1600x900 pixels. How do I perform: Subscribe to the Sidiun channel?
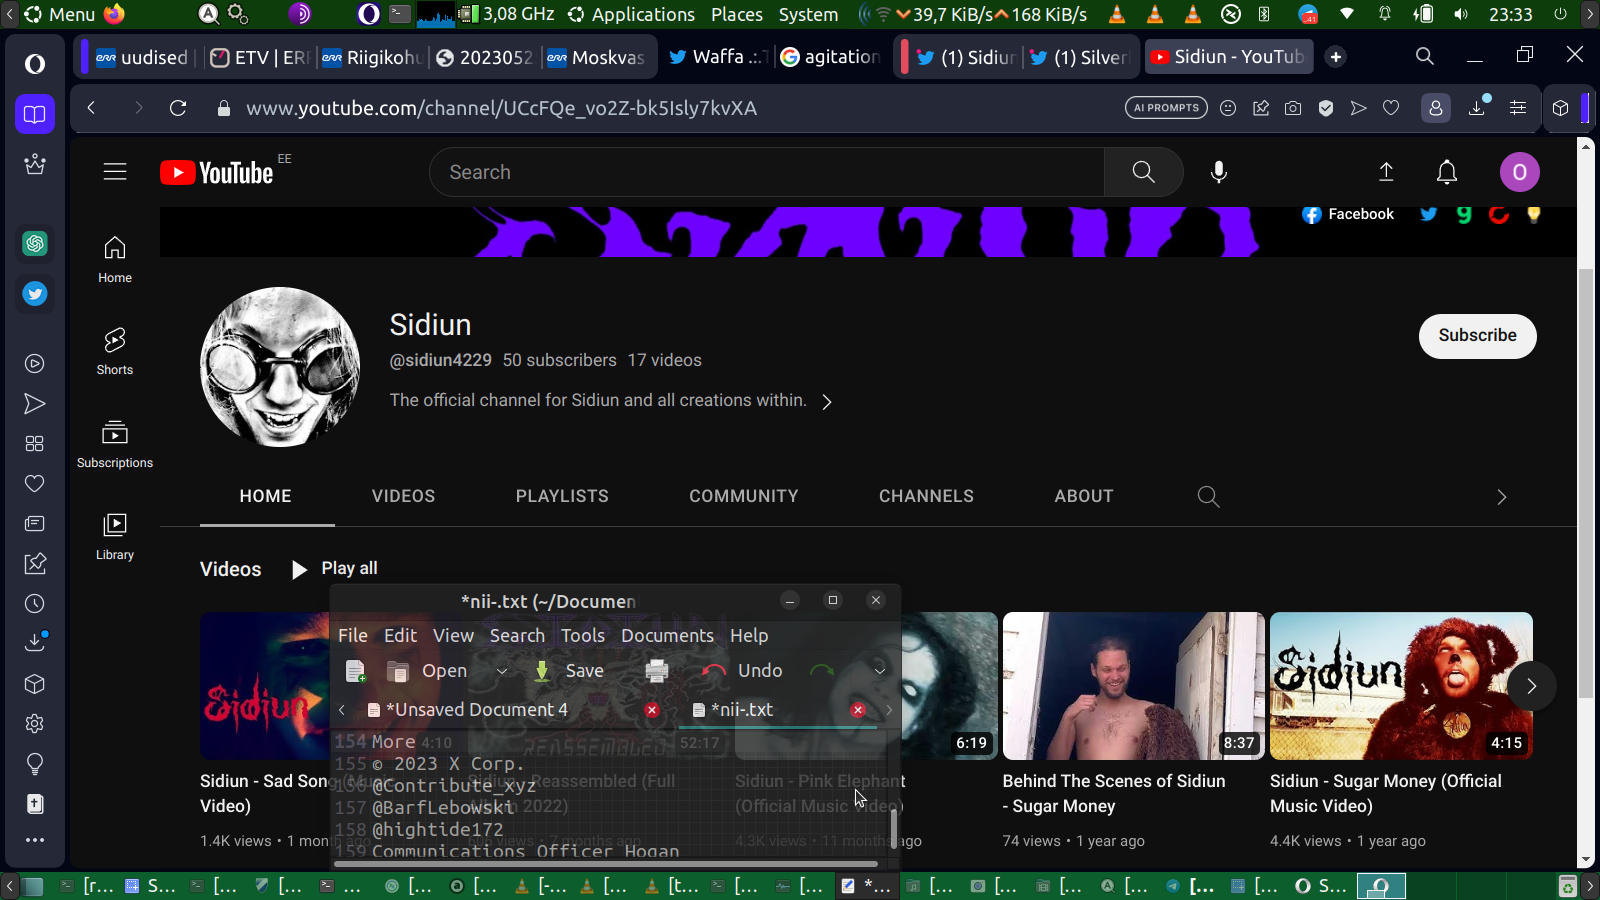[x=1478, y=336]
